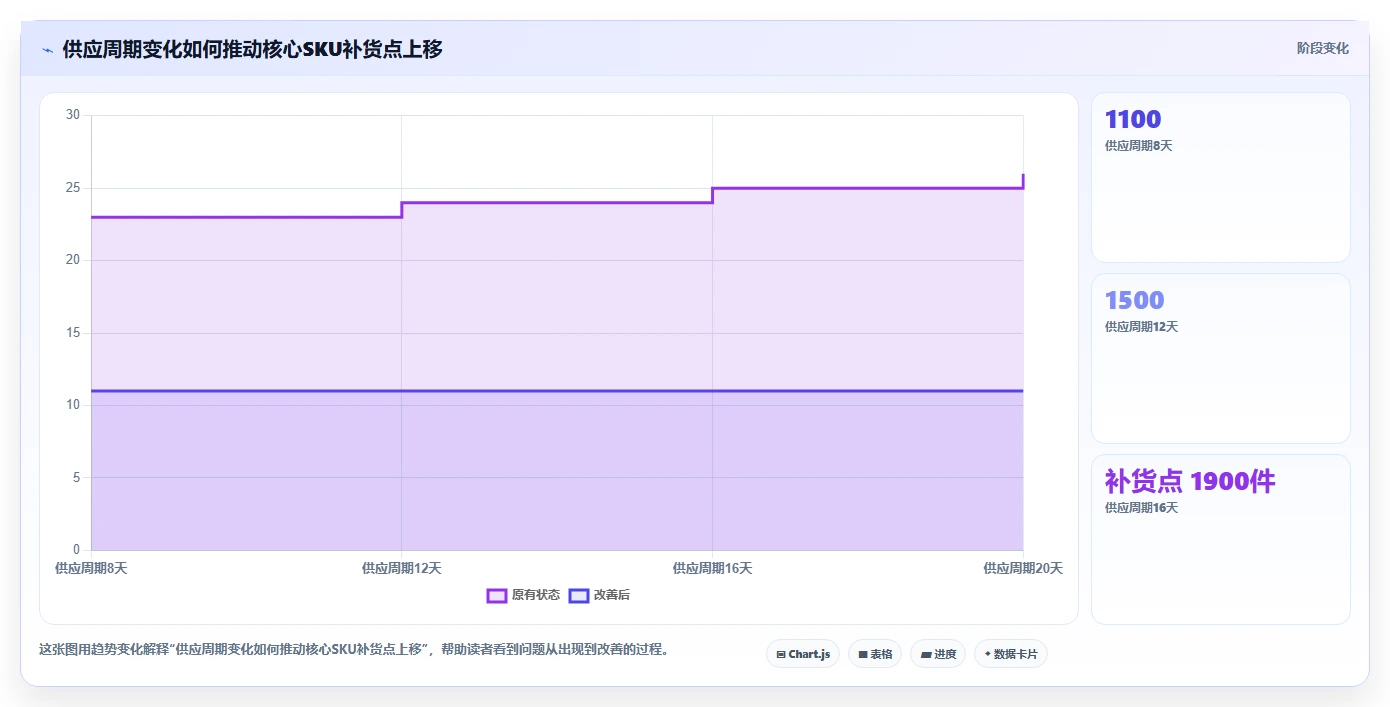Click the 阶段变化 label in header
Image resolution: width=1390 pixels, height=707 pixels.
tap(1322, 48)
